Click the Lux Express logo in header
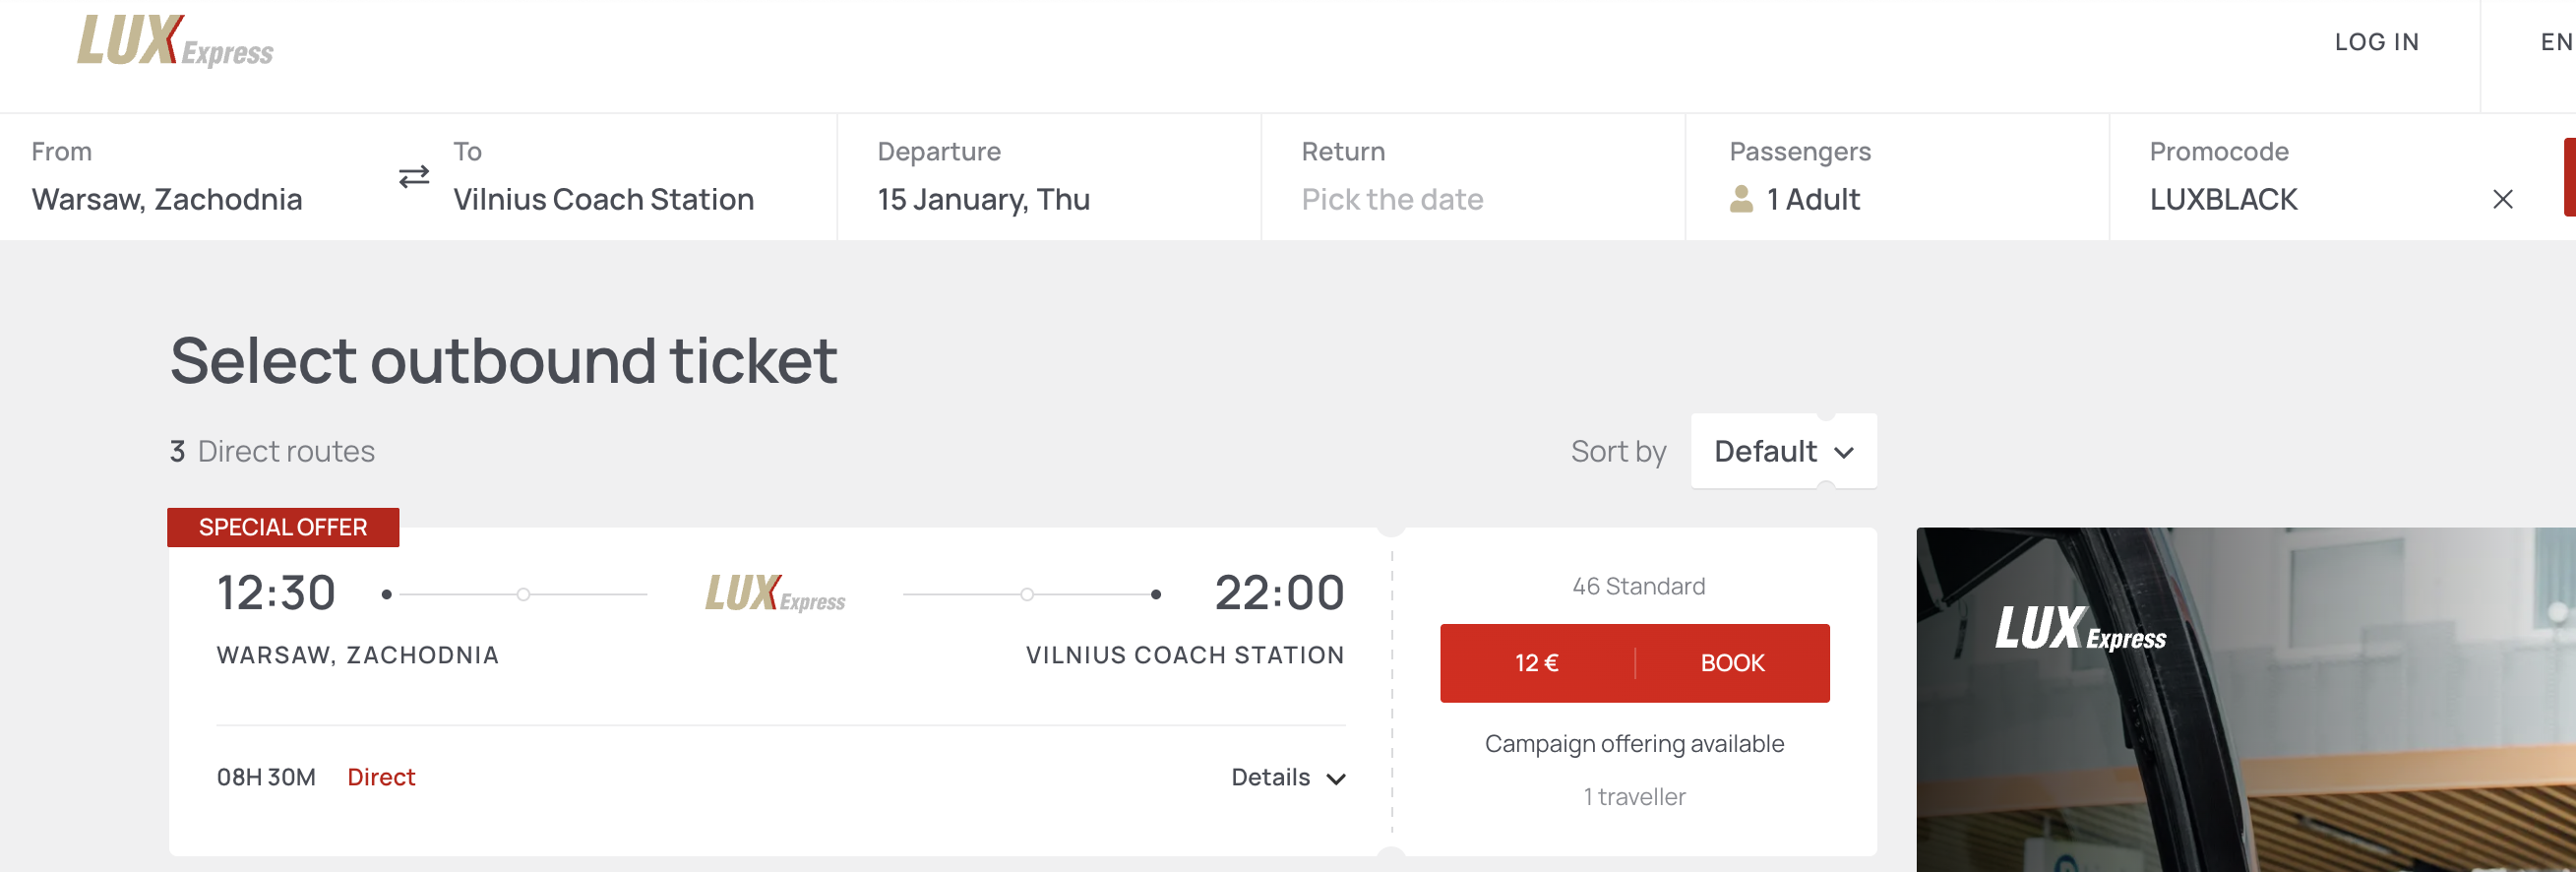Screen dimensions: 2576x872 click(x=175, y=42)
